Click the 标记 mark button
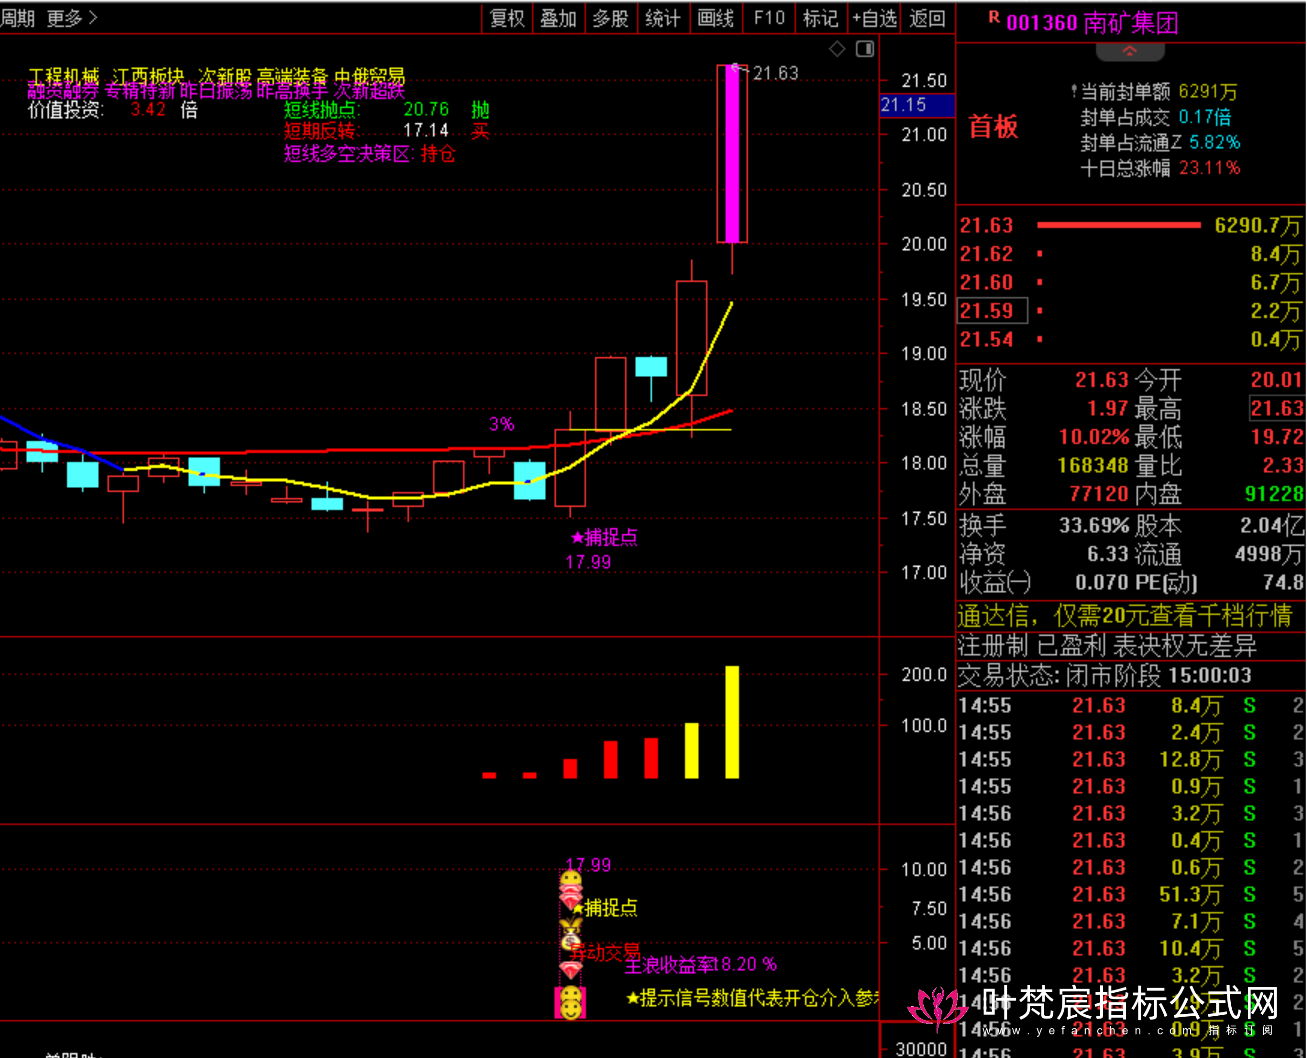Screen dimensions: 1307x1058 (820, 18)
